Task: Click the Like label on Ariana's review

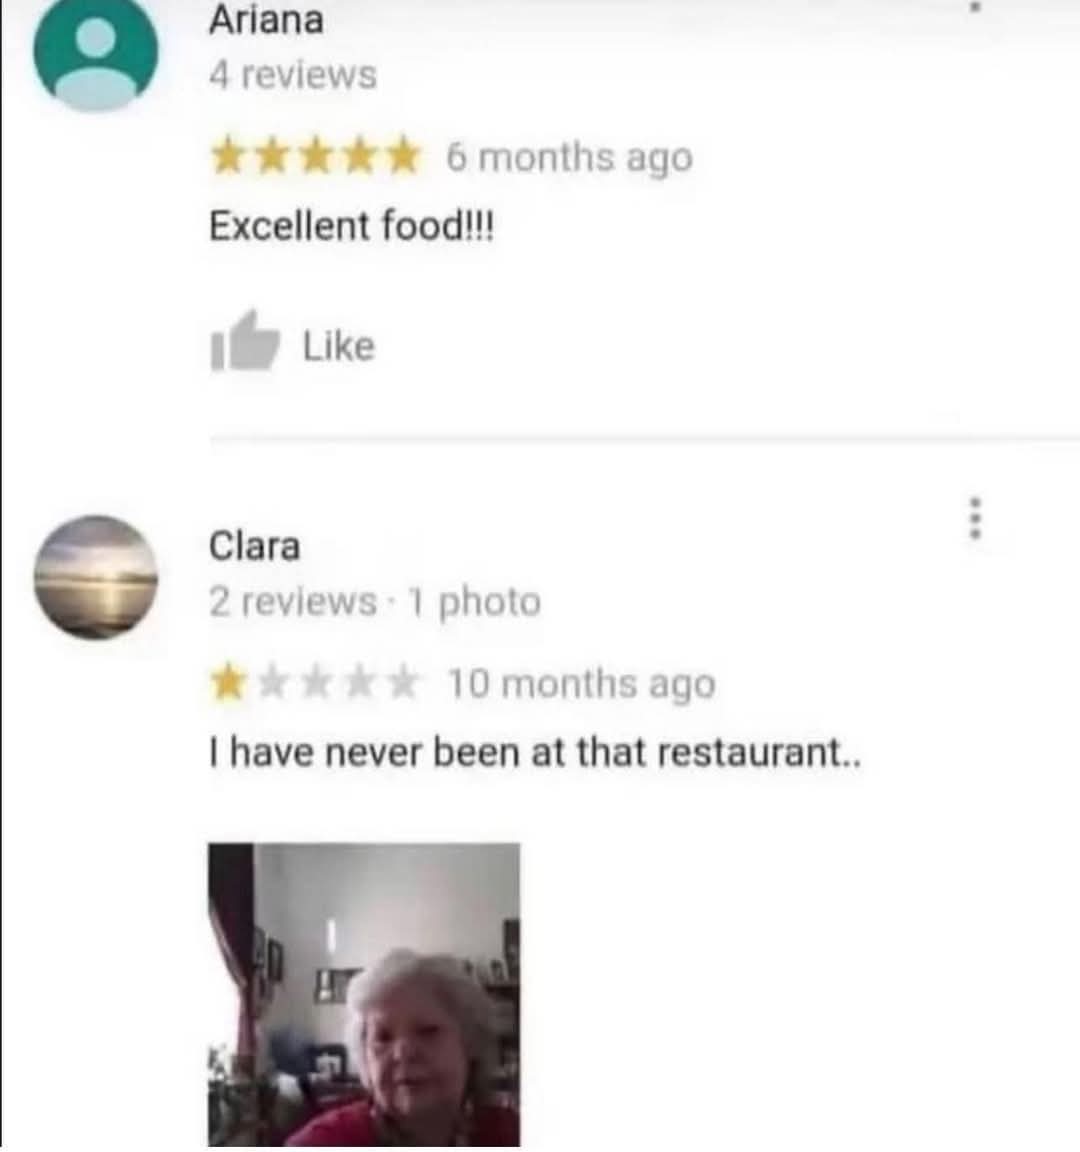Action: (x=339, y=346)
